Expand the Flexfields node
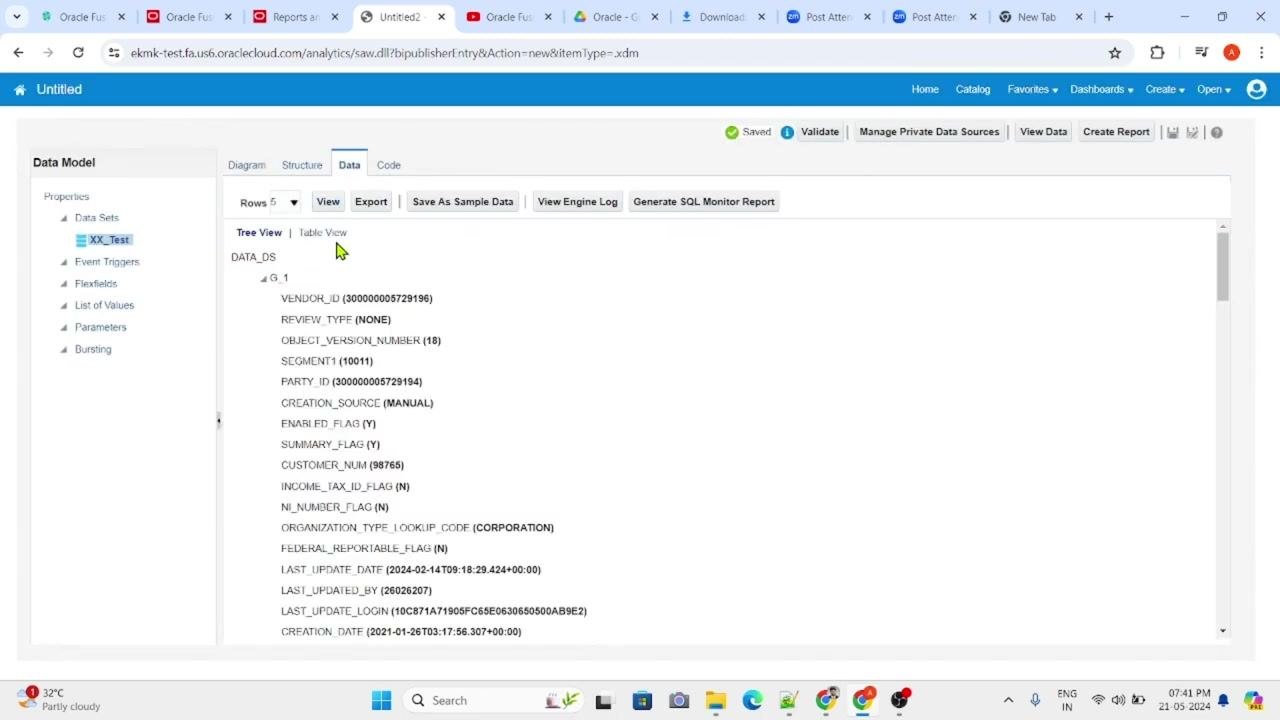Screen dimensions: 1280x720 [x=64, y=284]
